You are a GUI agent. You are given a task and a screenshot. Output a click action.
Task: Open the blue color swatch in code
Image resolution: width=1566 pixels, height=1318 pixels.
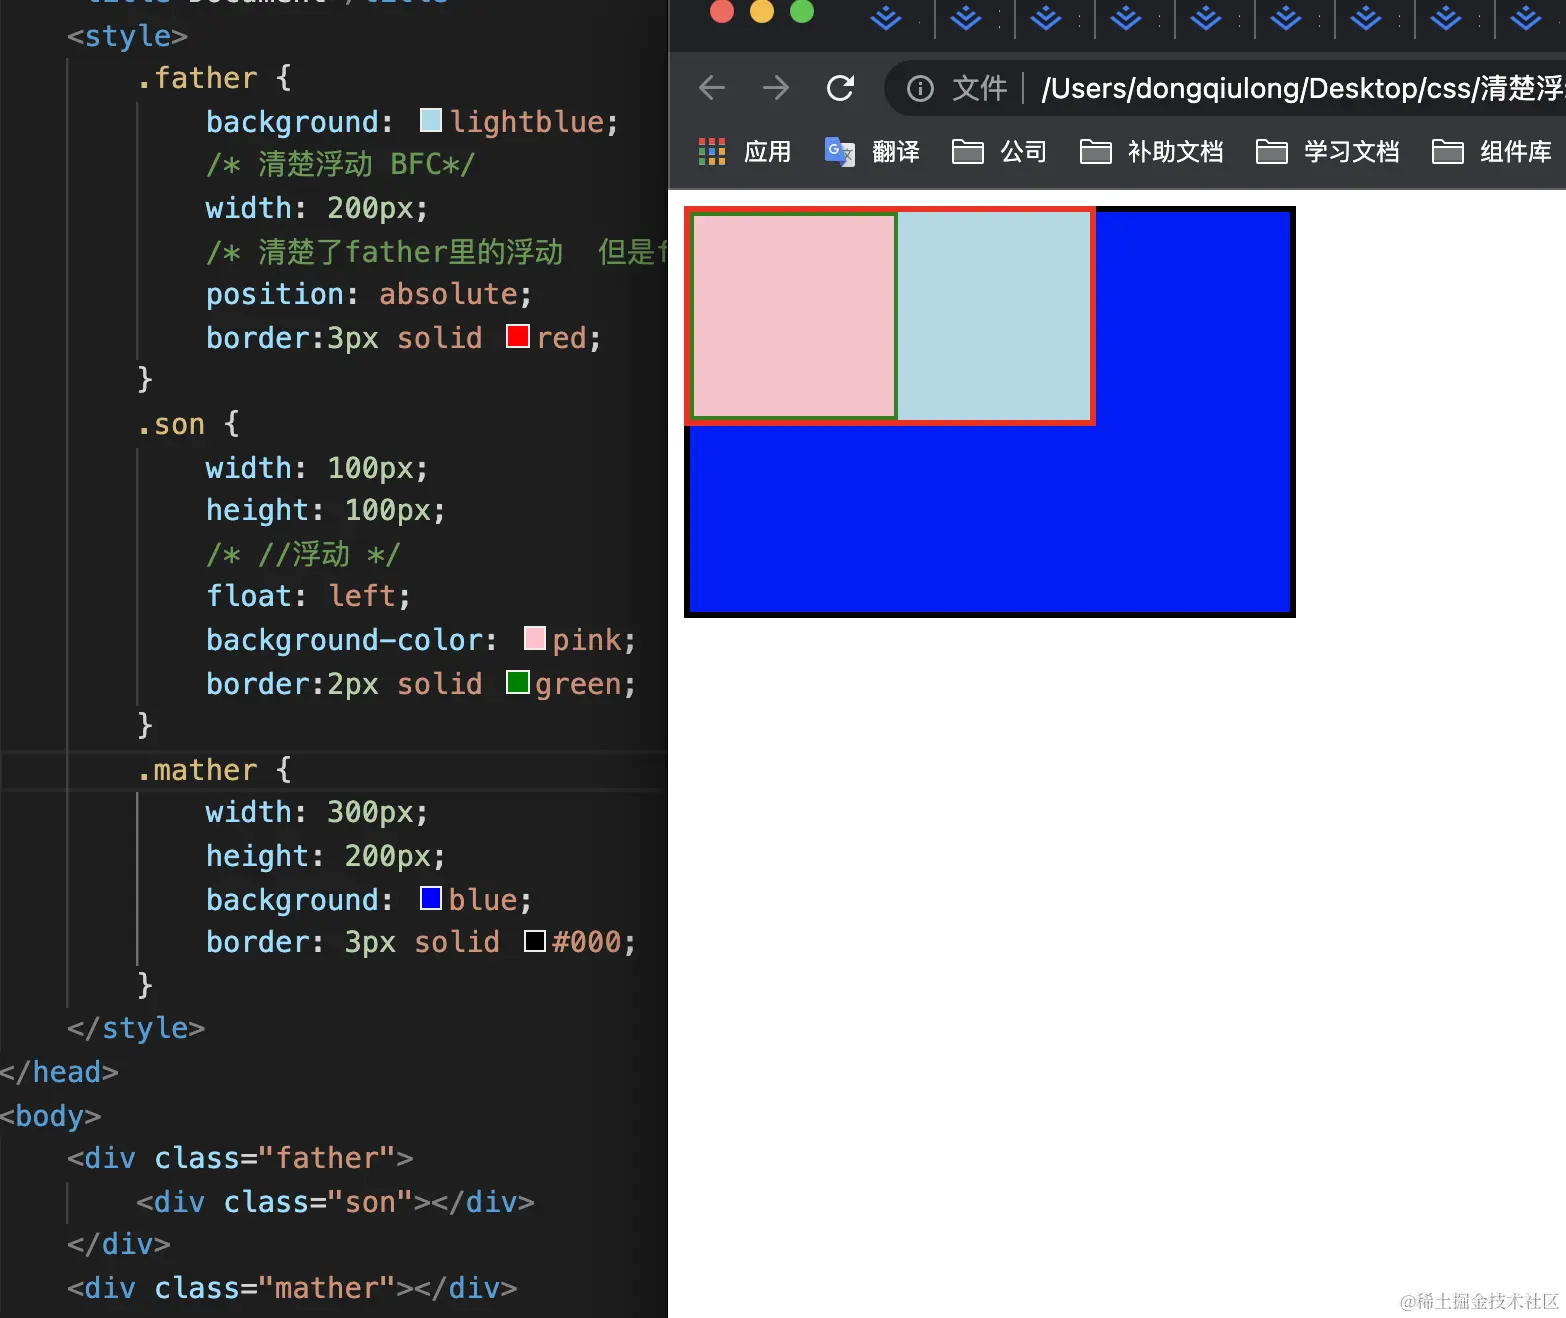click(x=431, y=898)
